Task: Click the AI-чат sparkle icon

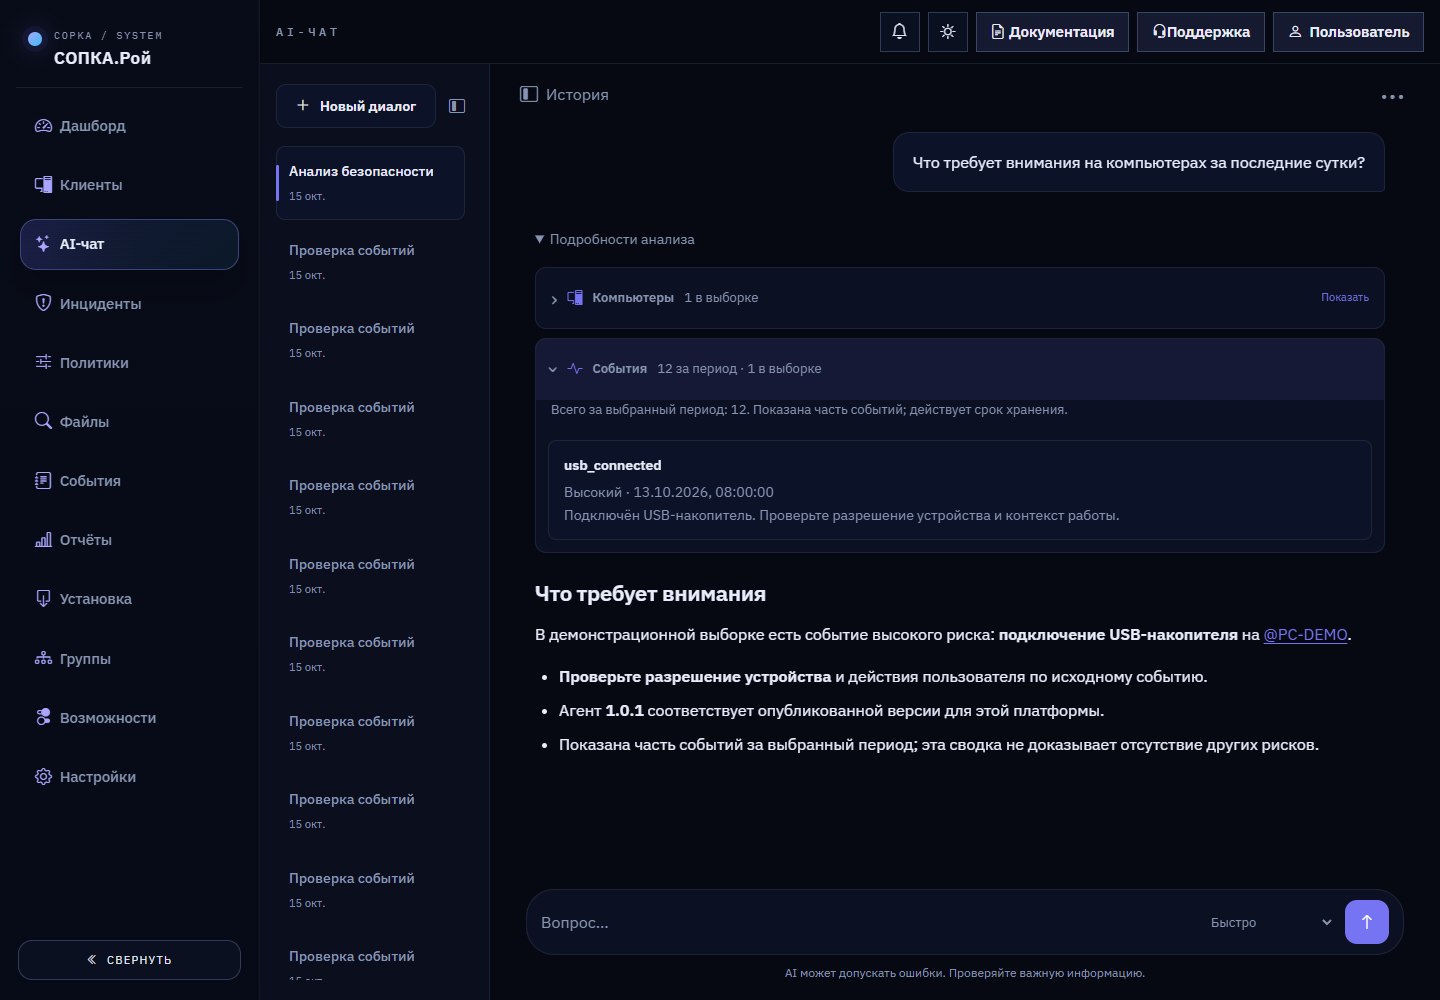Action: pyautogui.click(x=43, y=244)
